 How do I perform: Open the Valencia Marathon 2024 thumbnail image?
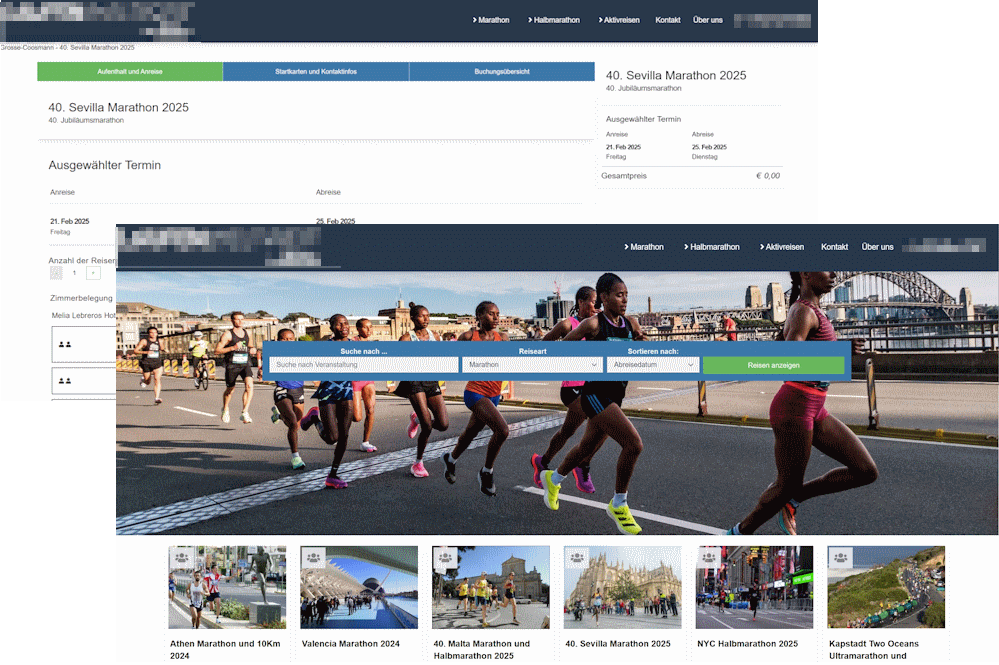tap(359, 587)
